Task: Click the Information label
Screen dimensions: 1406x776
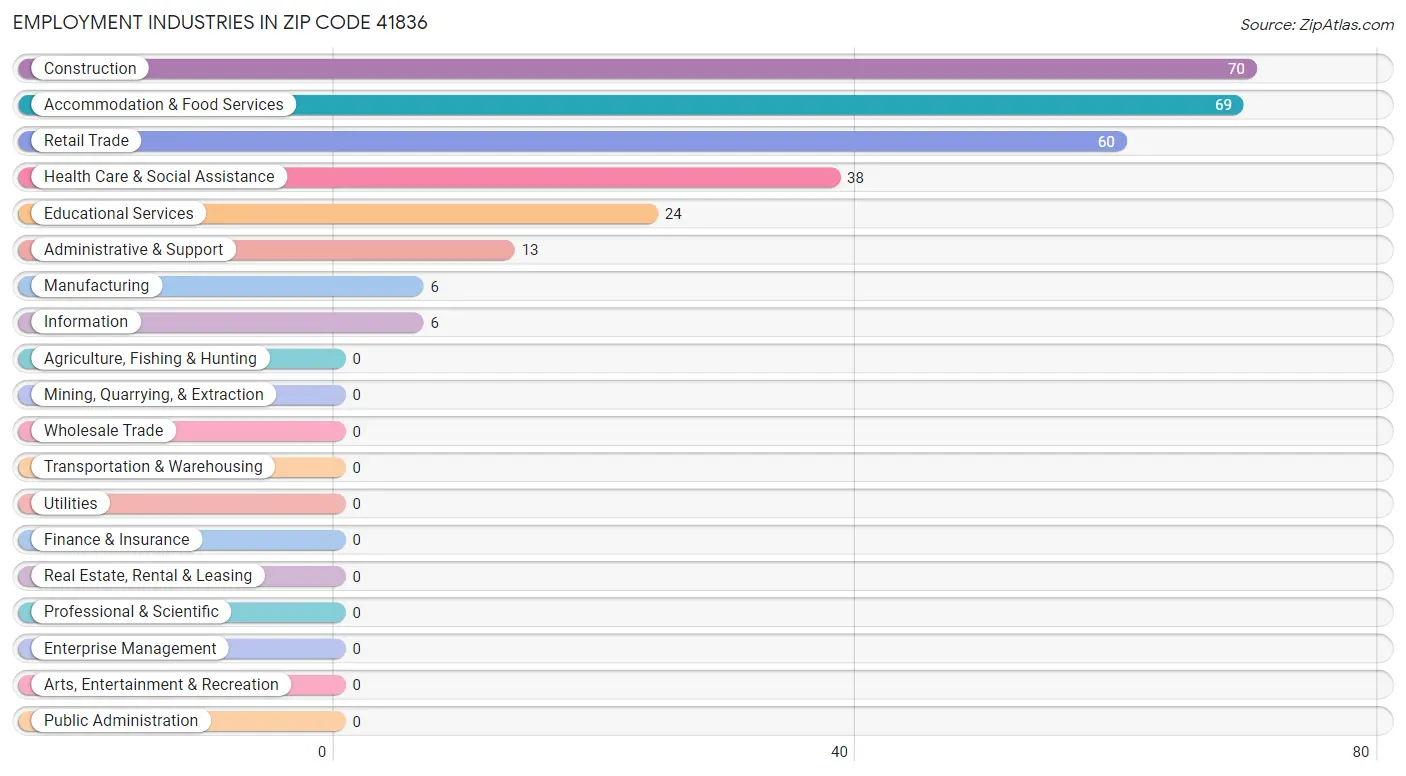Action: click(86, 322)
